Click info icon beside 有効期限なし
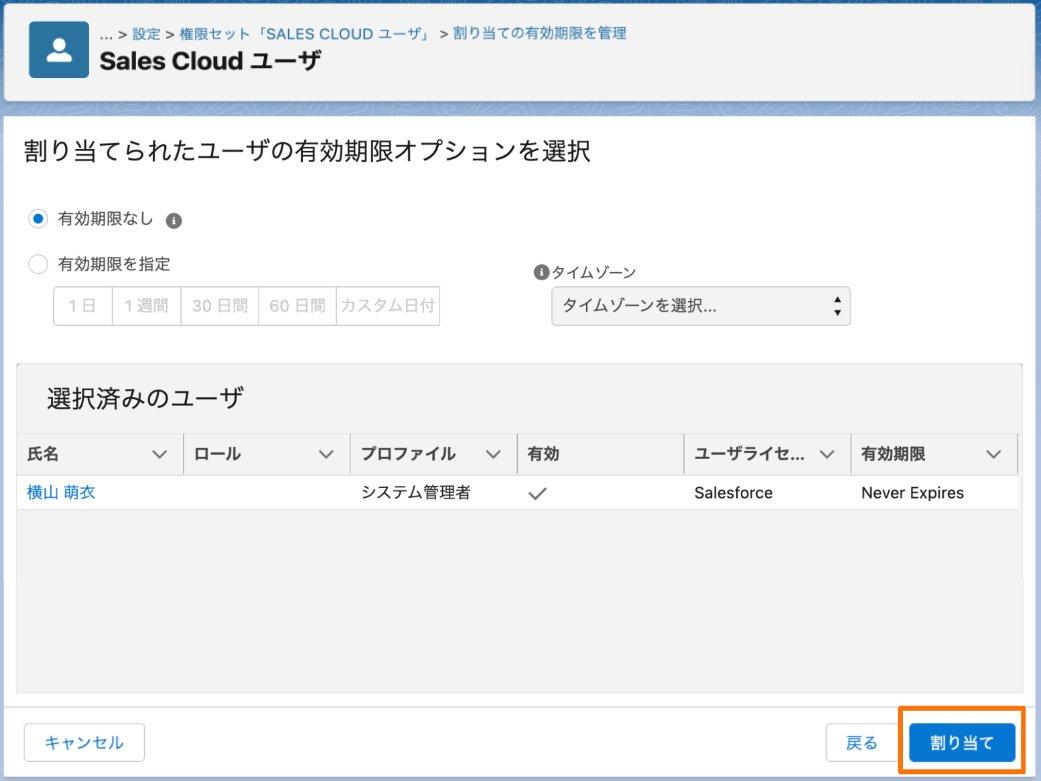This screenshot has width=1041, height=781. click(x=174, y=220)
